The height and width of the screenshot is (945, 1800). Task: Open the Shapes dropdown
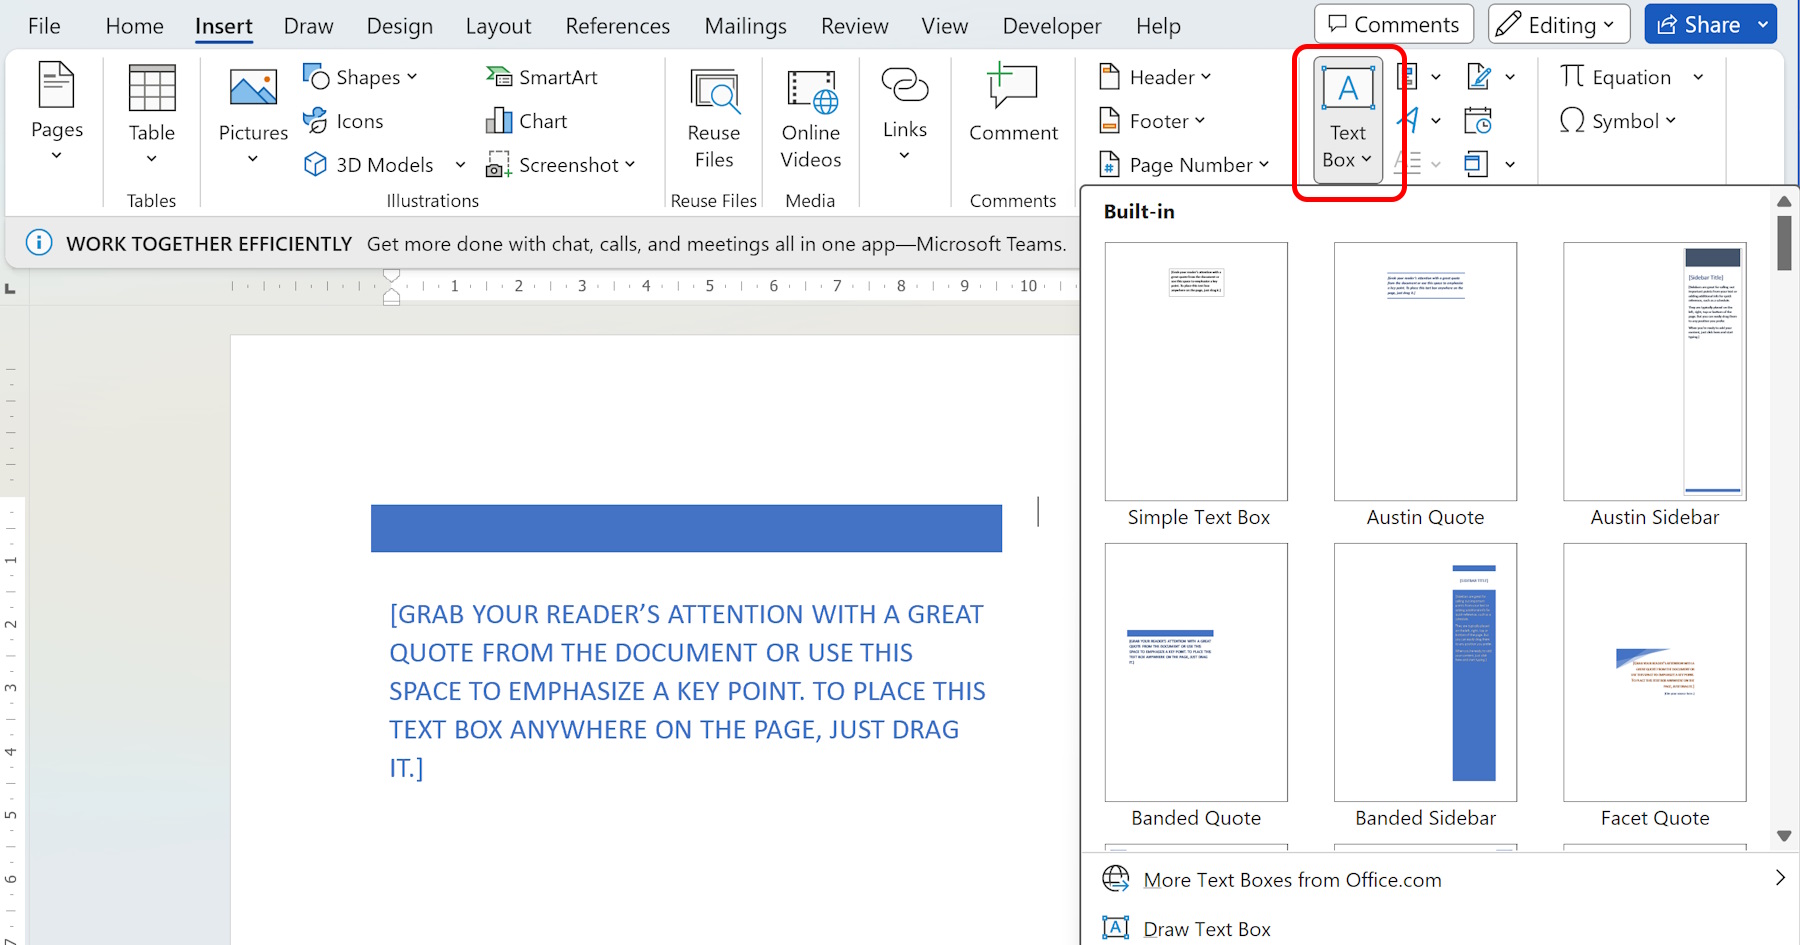[x=362, y=76]
